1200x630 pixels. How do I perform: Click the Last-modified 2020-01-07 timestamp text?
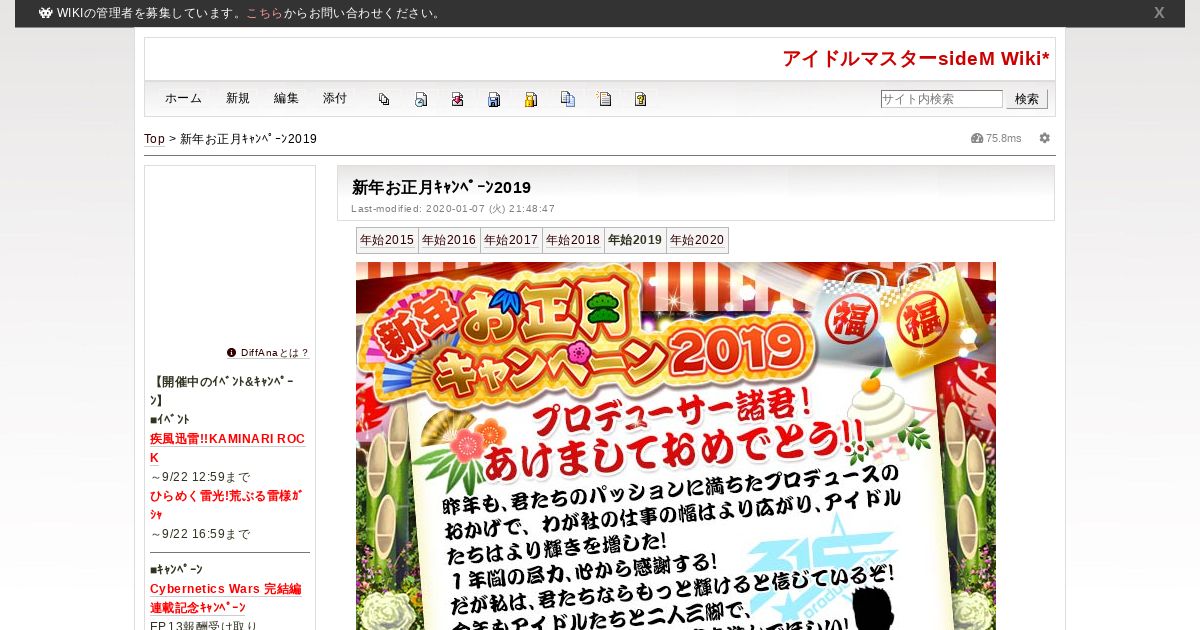(453, 209)
